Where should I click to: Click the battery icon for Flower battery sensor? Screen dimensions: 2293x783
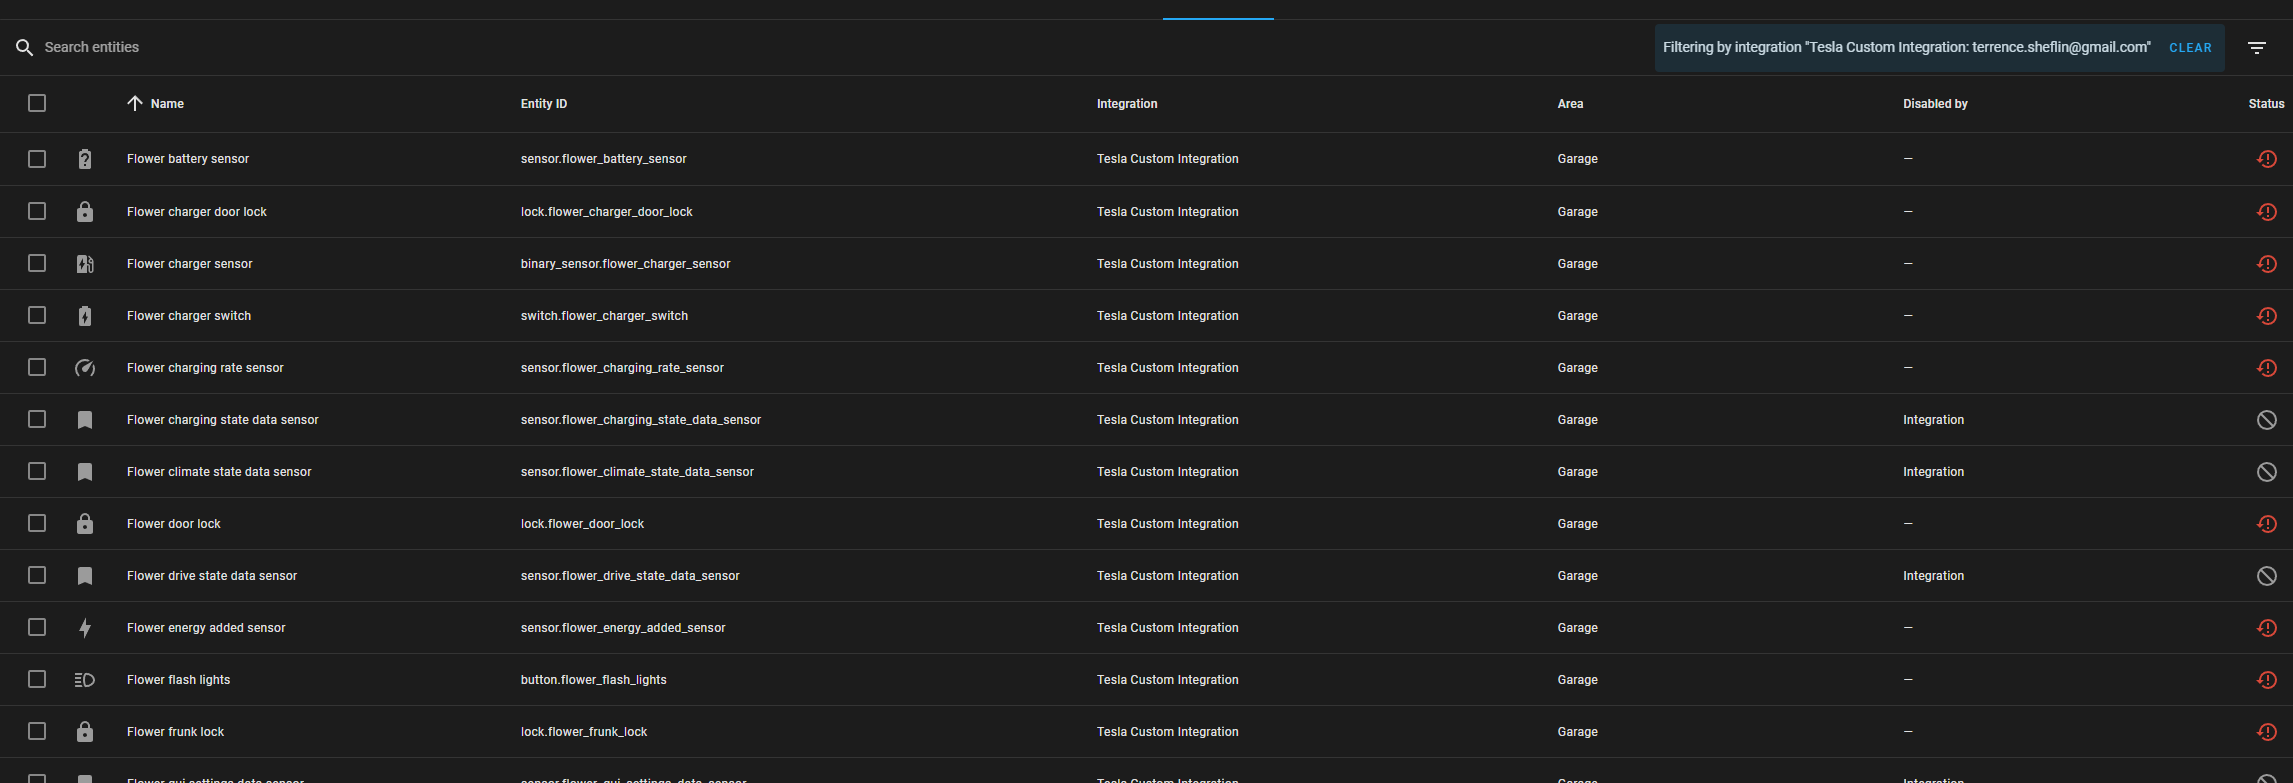point(85,159)
